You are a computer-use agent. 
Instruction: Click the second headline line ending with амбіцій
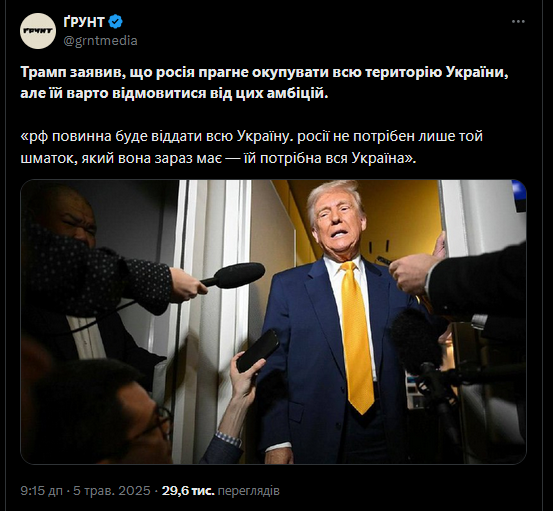point(174,94)
